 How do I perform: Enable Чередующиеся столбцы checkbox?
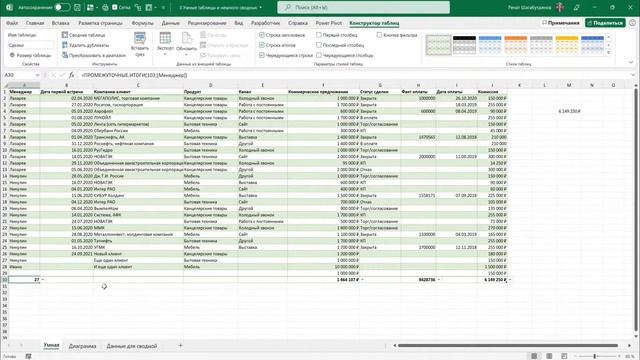click(319, 55)
